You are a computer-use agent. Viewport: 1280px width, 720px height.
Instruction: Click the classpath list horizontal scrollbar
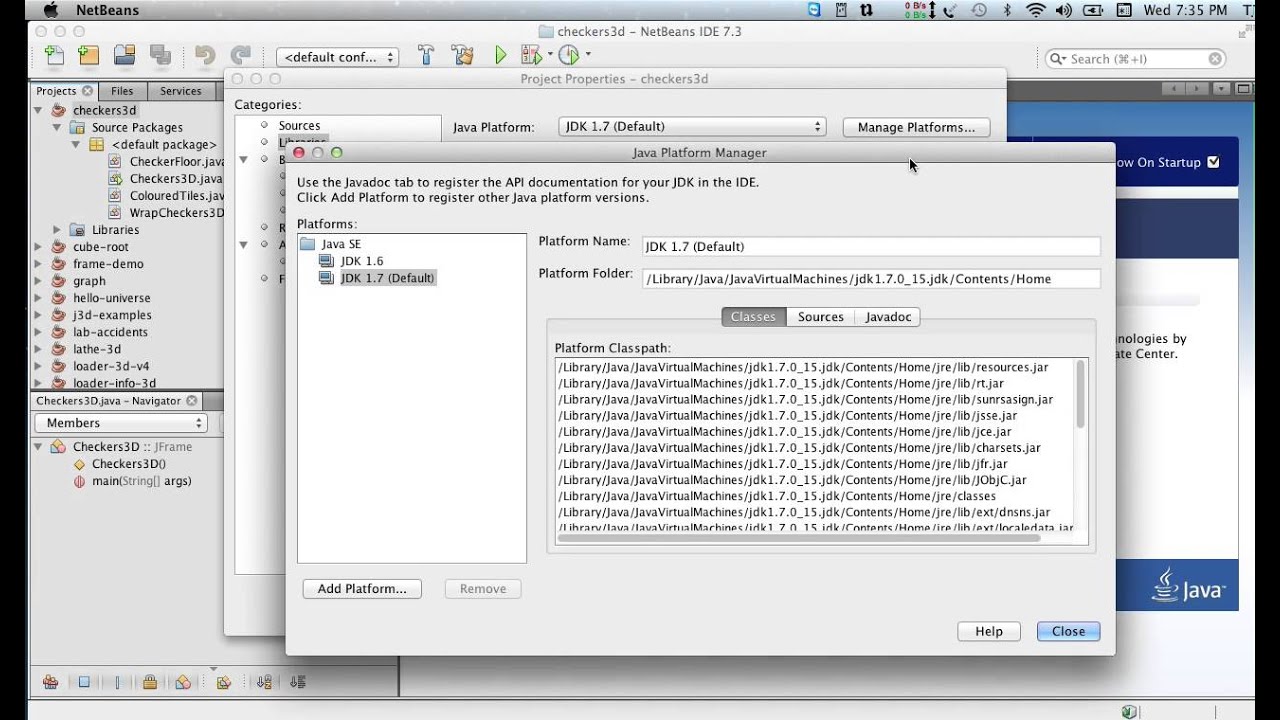pos(800,538)
